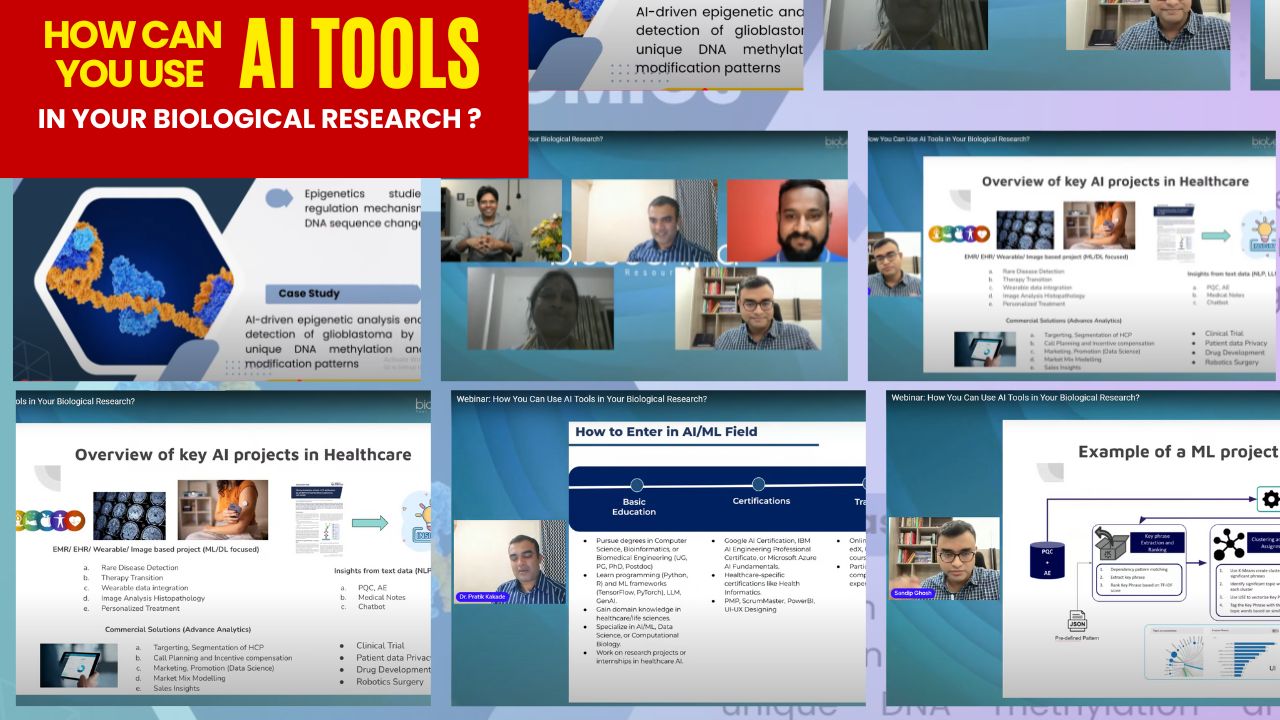Image resolution: width=1280 pixels, height=720 pixels.
Task: Click green arrow in larger Overview slide
Action: pyautogui.click(x=369, y=522)
